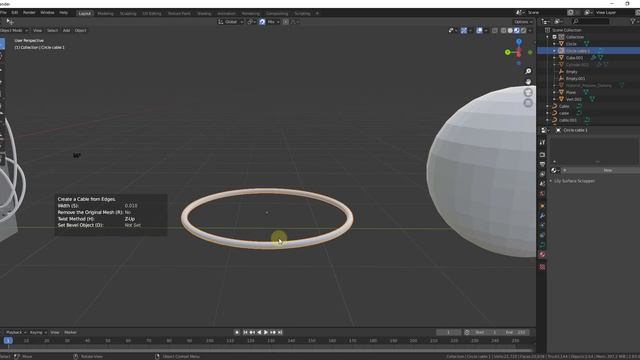
Task: Open the Global transform orientation dropdown
Action: click(231, 22)
